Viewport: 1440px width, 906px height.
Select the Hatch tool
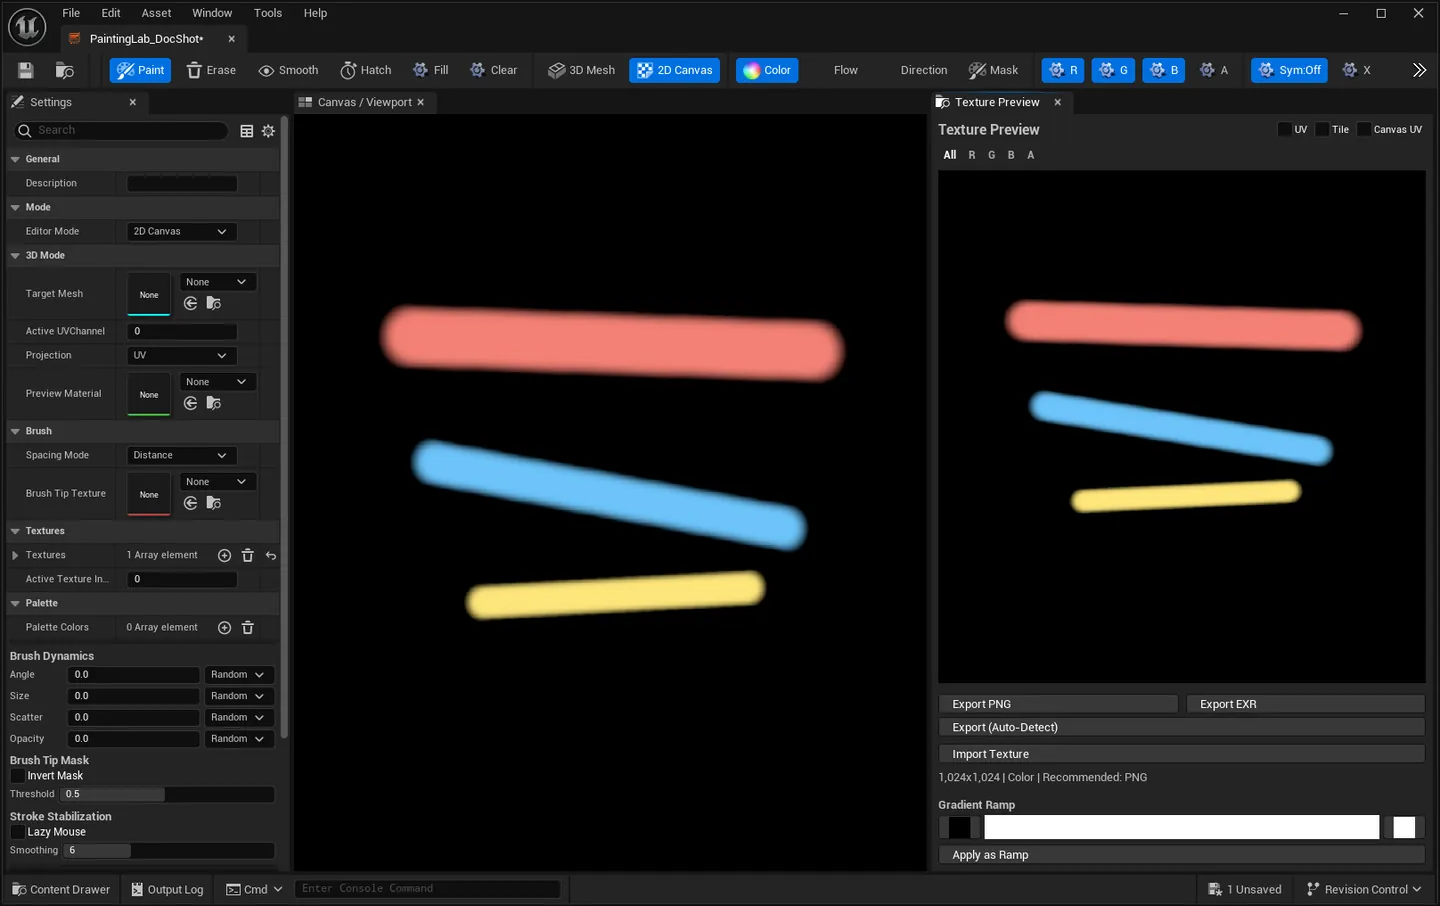click(x=366, y=70)
